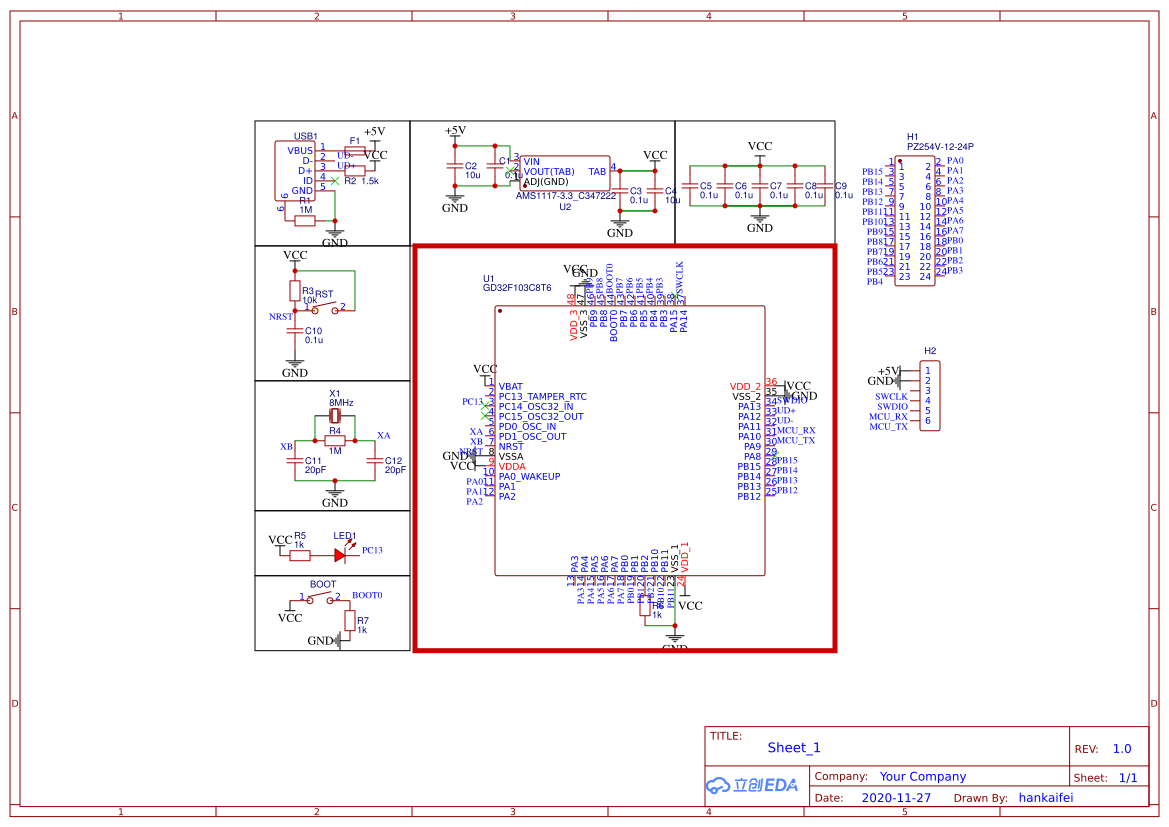Screen dimensions: 1169x827
Task: Select resistor R6 below the MCU
Action: 645,606
